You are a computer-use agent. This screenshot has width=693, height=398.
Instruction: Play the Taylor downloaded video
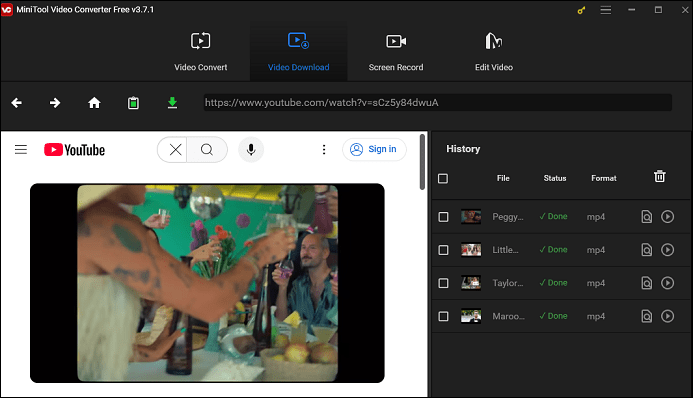(x=667, y=283)
